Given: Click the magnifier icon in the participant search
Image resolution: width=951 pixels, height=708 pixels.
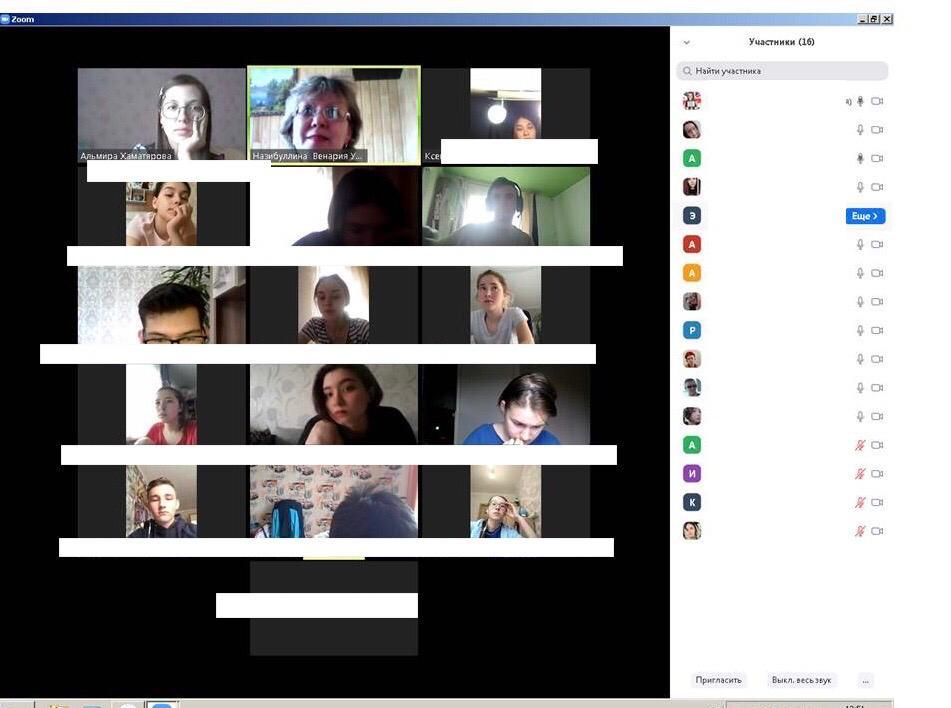Looking at the screenshot, I should point(686,71).
